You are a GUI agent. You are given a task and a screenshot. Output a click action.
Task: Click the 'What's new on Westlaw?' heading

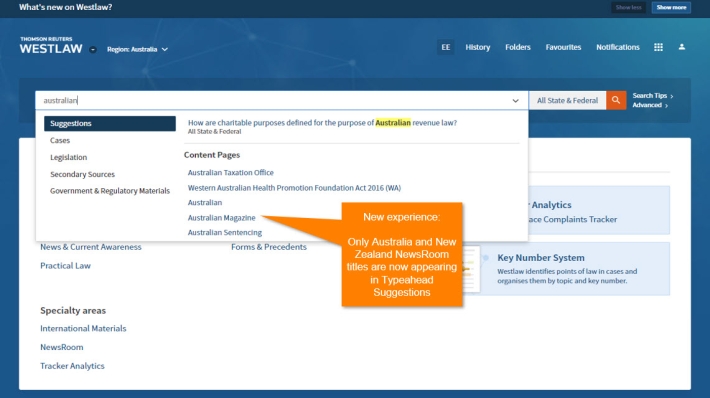pos(65,7)
